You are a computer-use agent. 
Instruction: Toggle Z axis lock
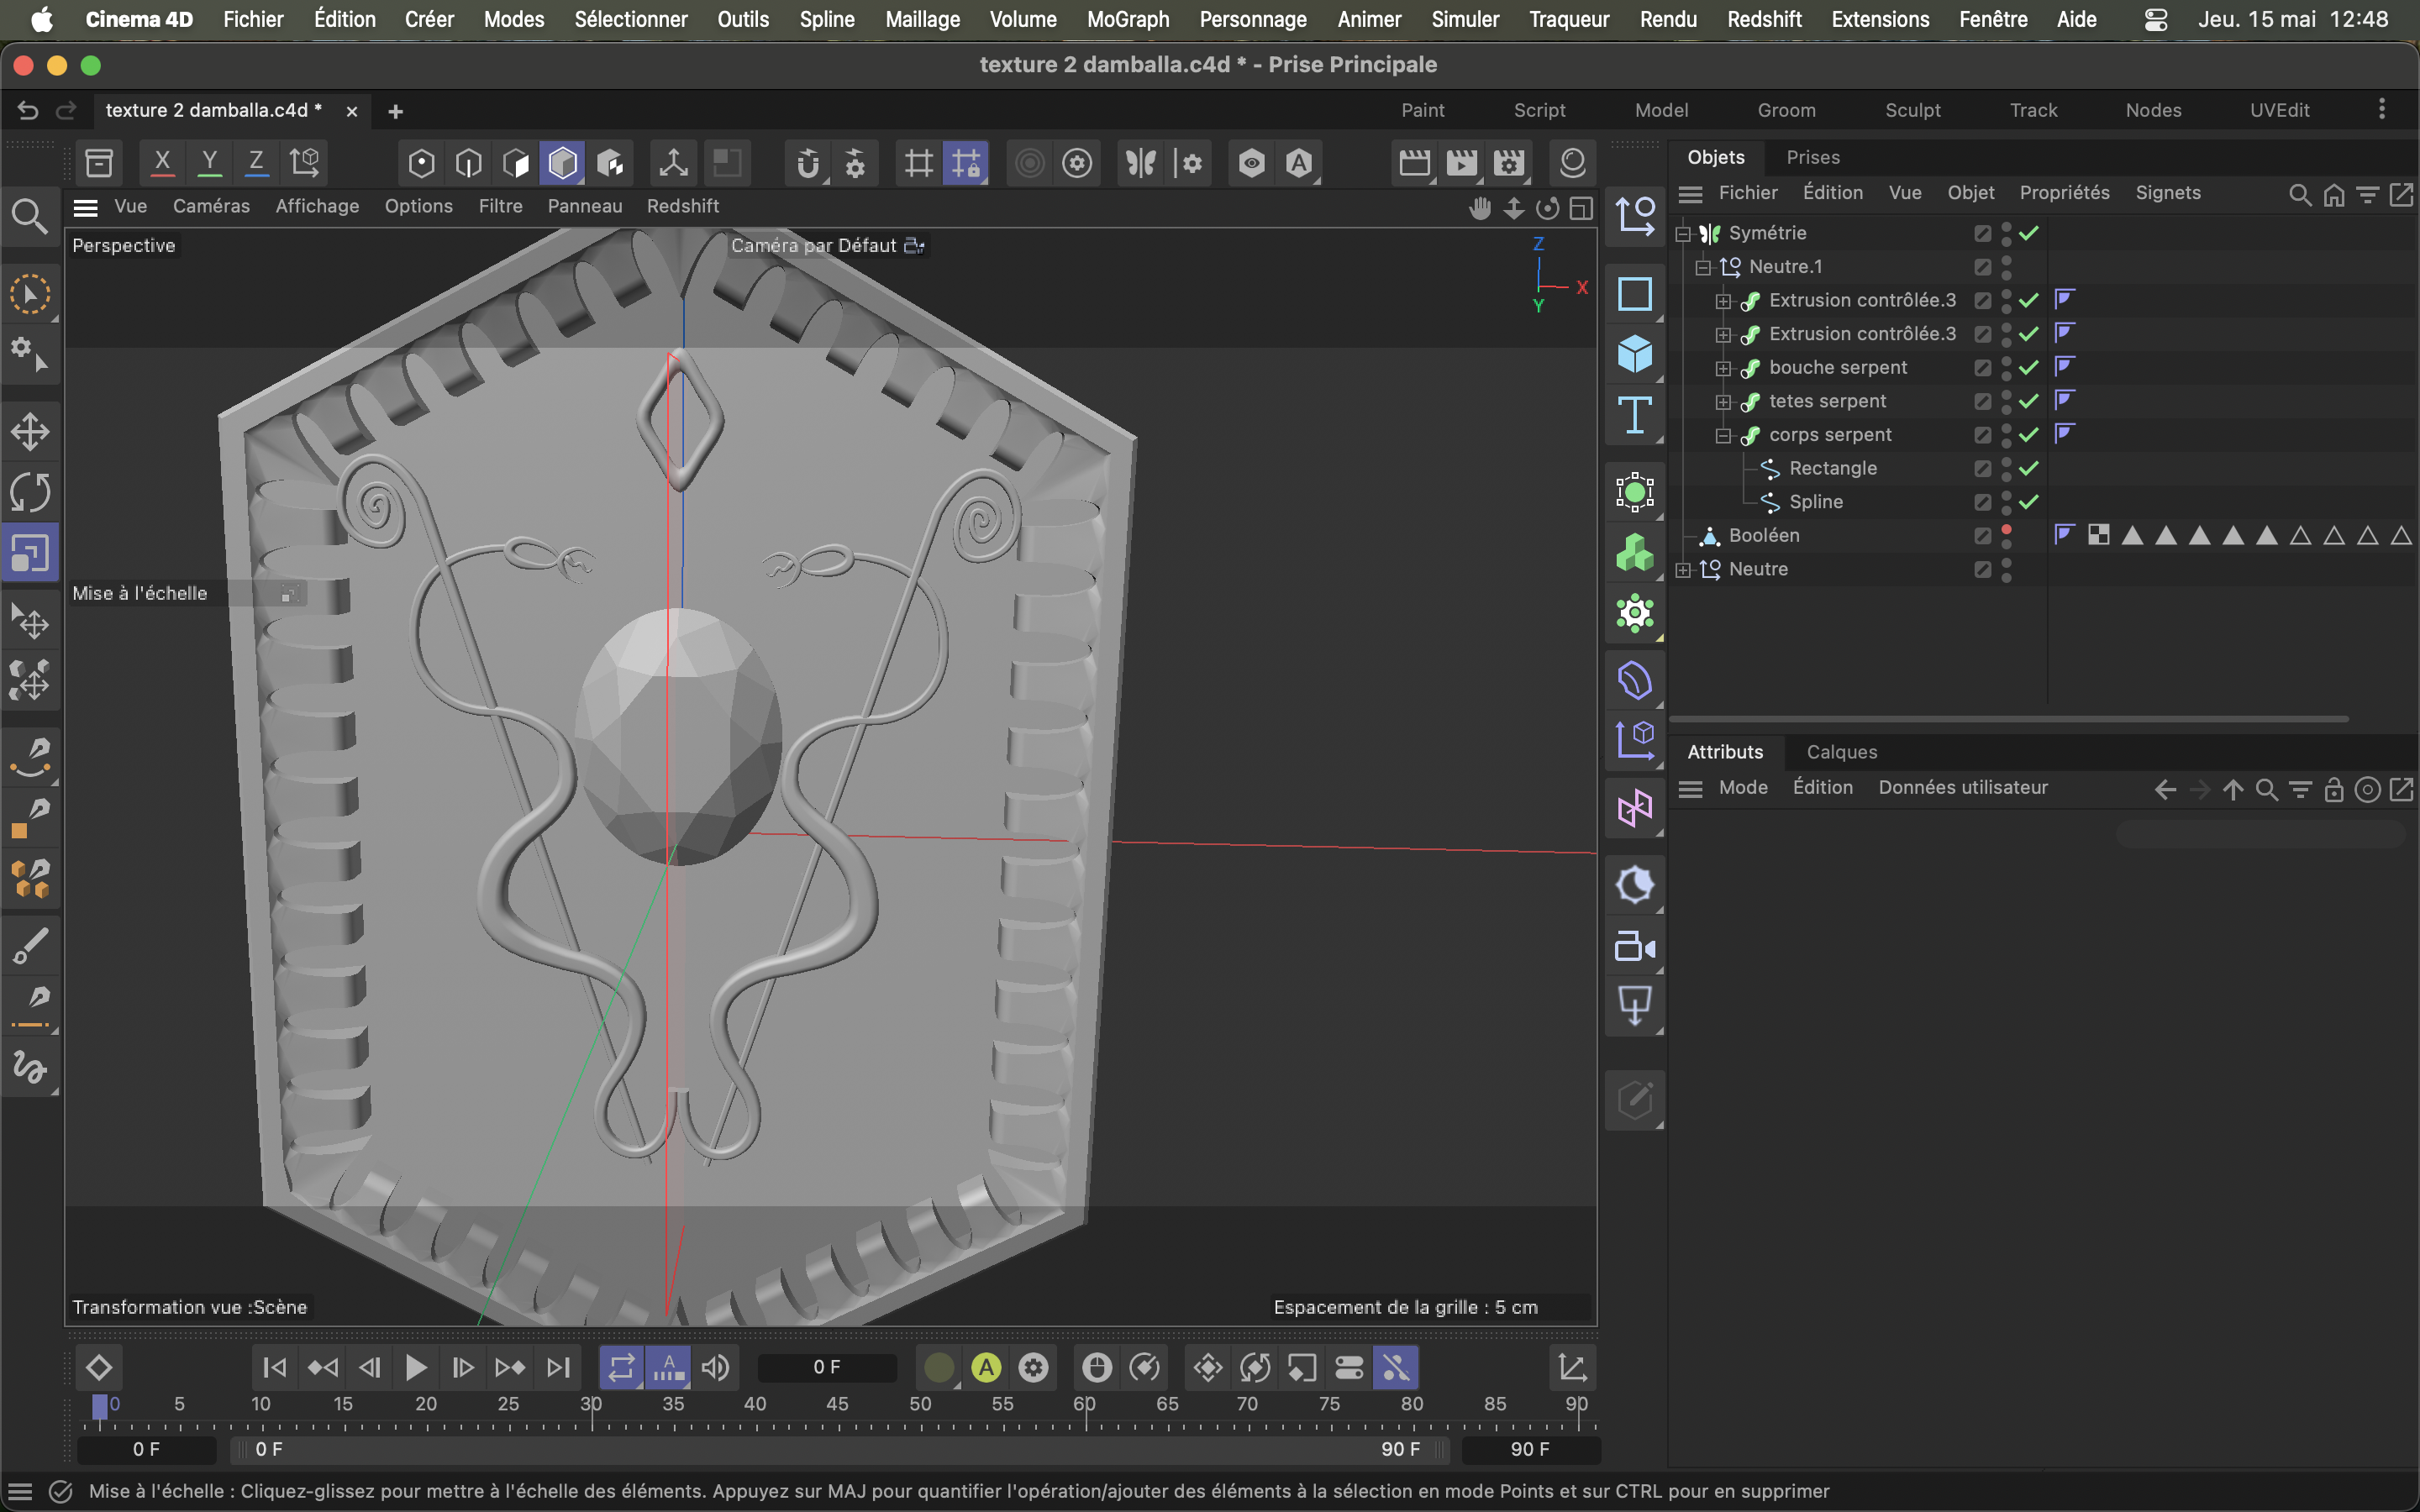pyautogui.click(x=256, y=163)
